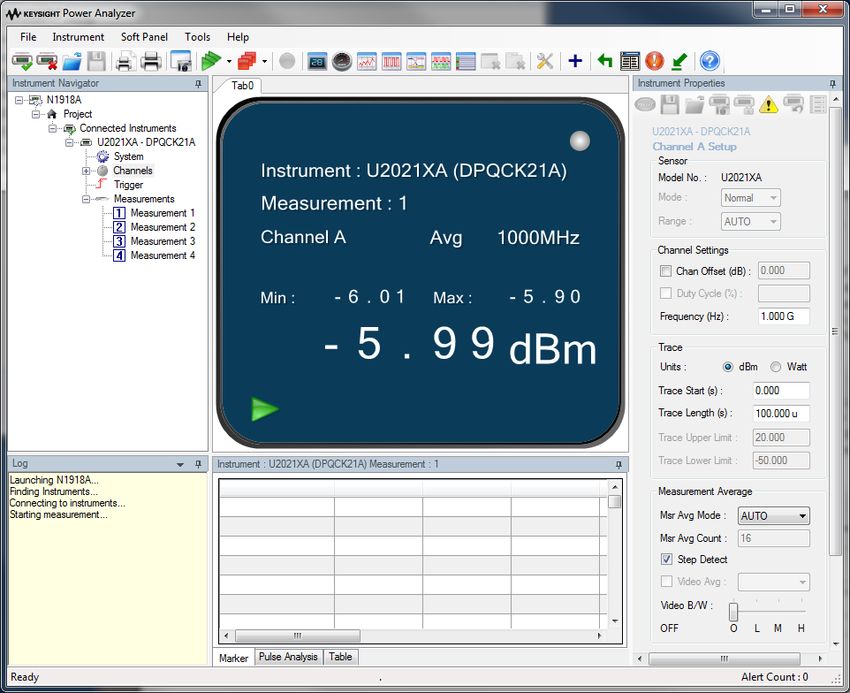Click the connect instrument icon with green check
This screenshot has height=693, width=850.
(22, 61)
